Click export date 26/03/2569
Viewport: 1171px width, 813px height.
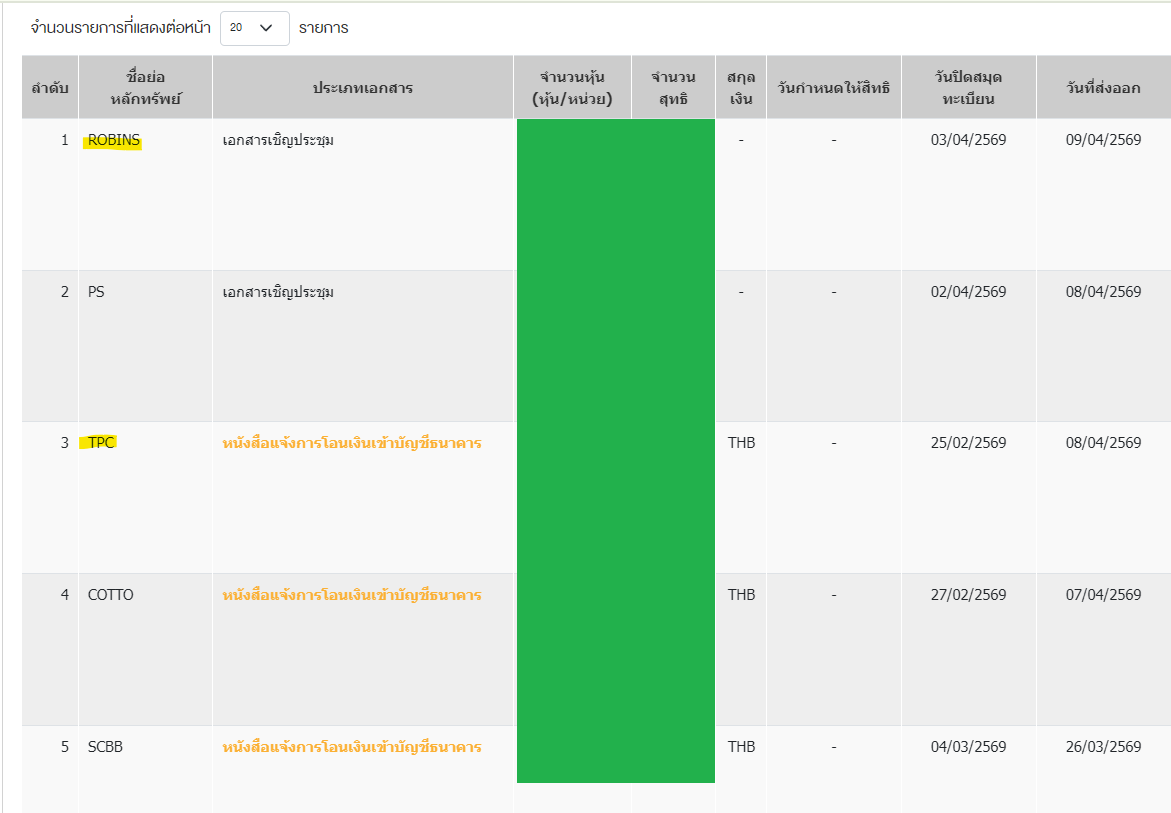1104,747
